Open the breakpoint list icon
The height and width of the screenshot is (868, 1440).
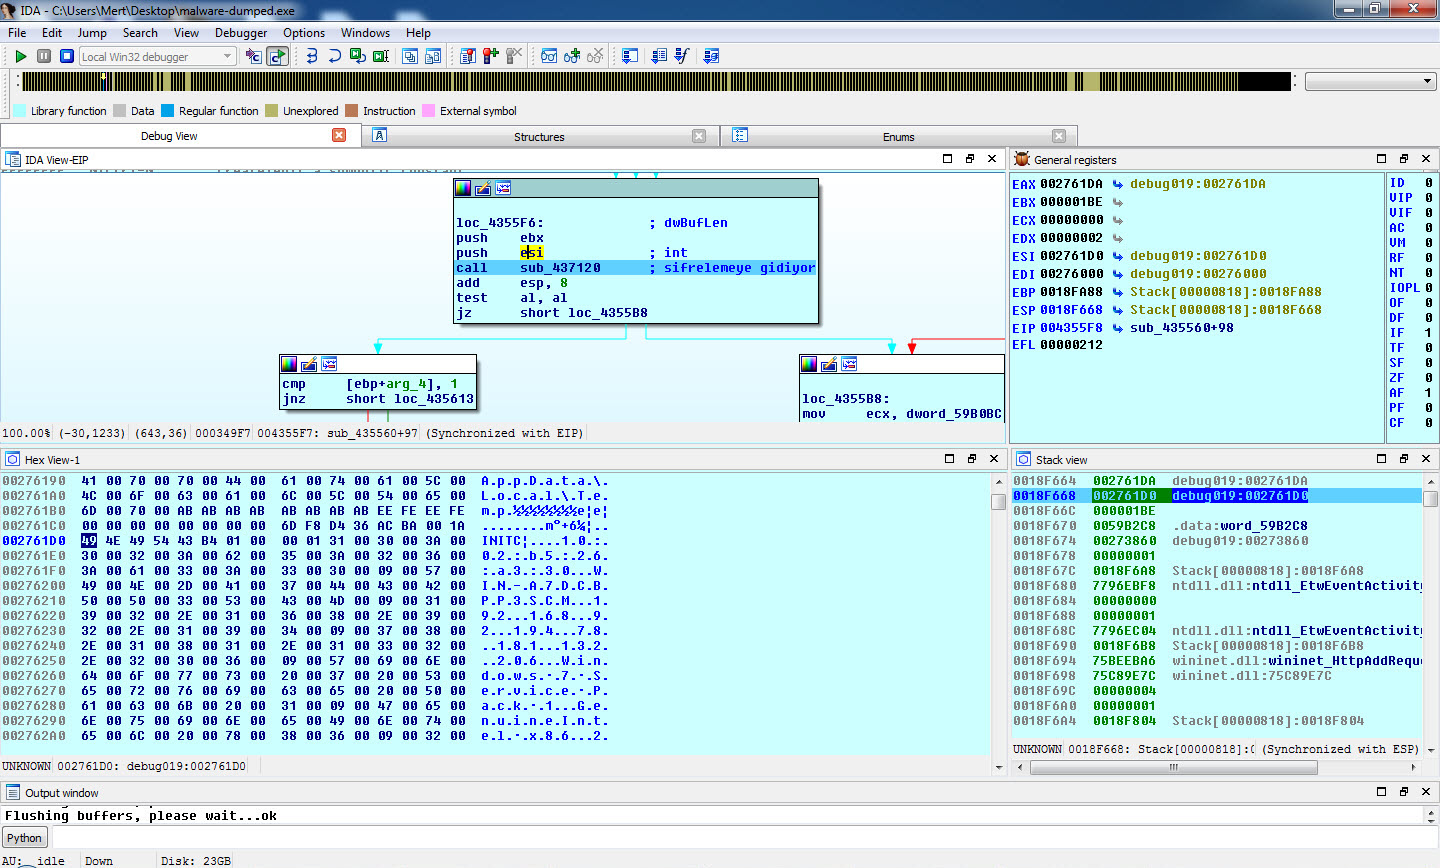(x=468, y=56)
